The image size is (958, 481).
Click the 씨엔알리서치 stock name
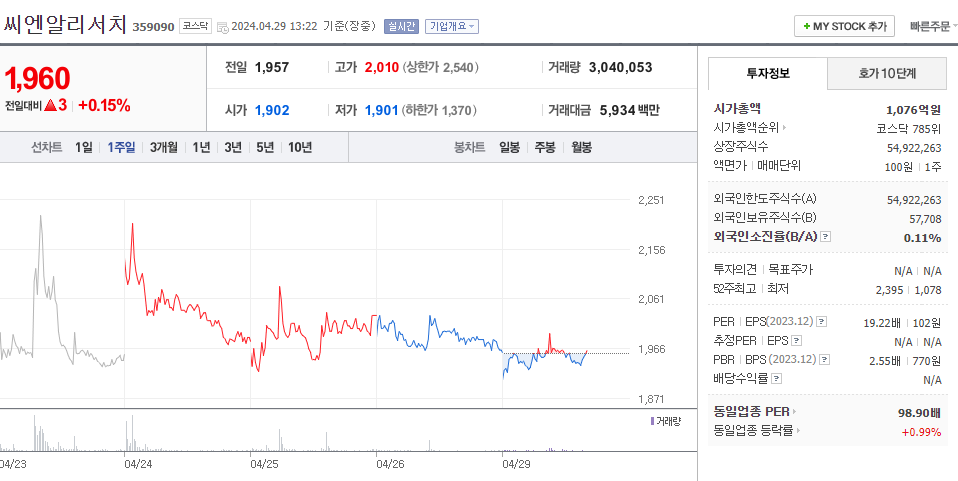tap(65, 24)
